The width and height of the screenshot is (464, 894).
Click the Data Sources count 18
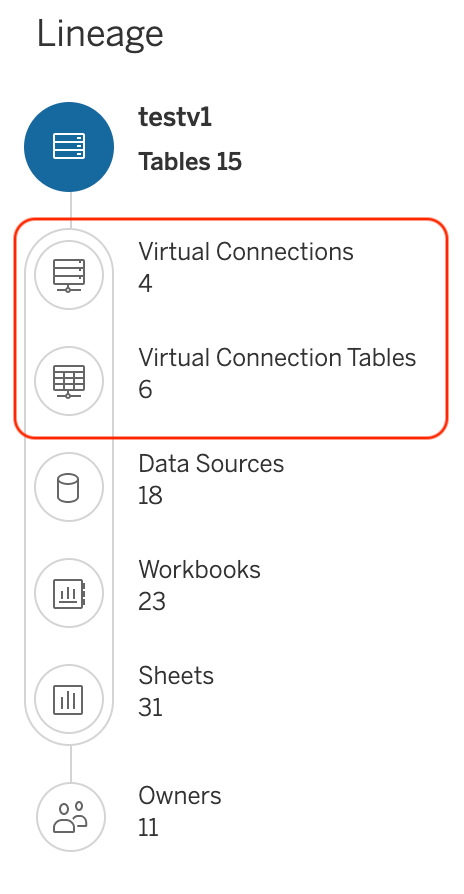(x=150, y=495)
